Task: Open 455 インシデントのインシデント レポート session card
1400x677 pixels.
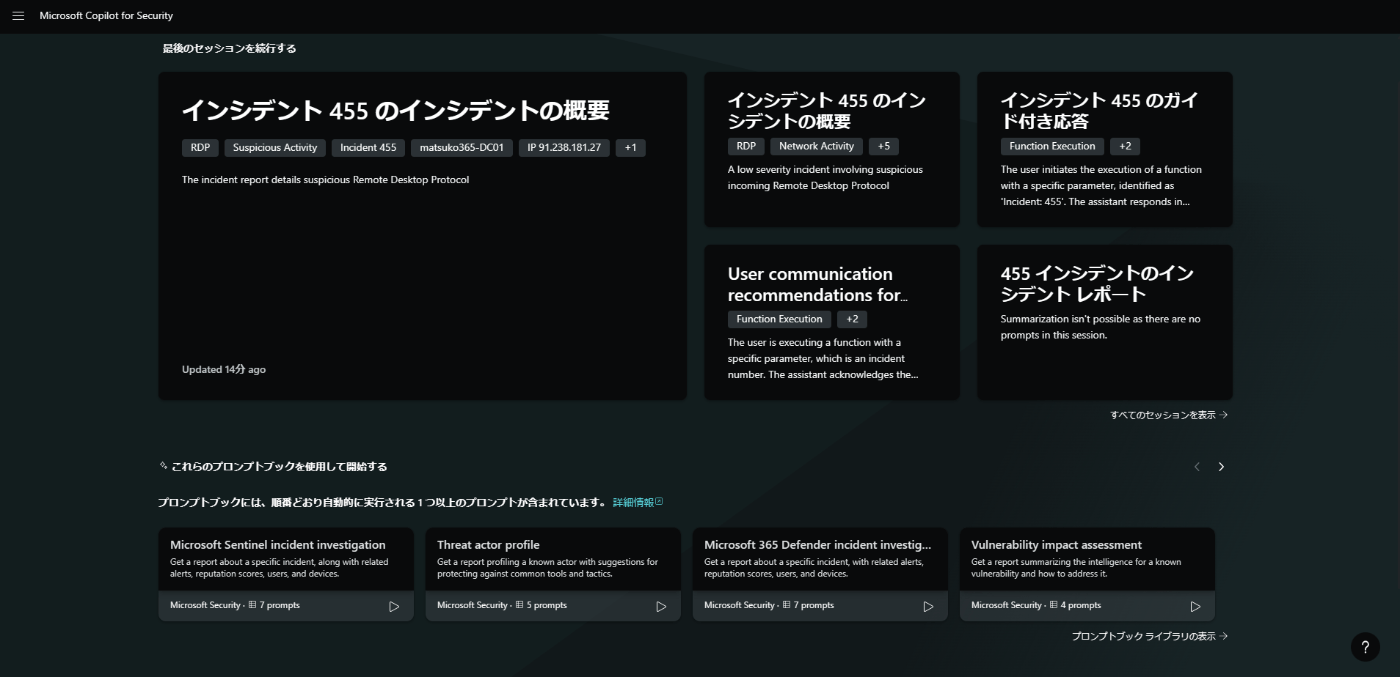Action: point(1105,322)
